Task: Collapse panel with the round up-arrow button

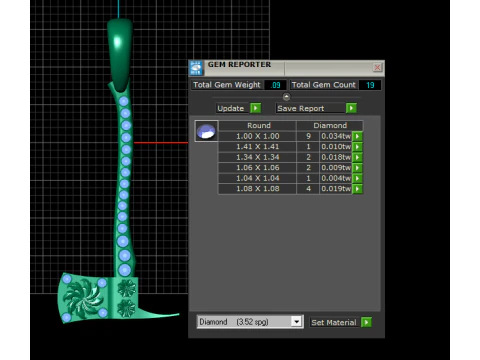Action: click(x=286, y=97)
